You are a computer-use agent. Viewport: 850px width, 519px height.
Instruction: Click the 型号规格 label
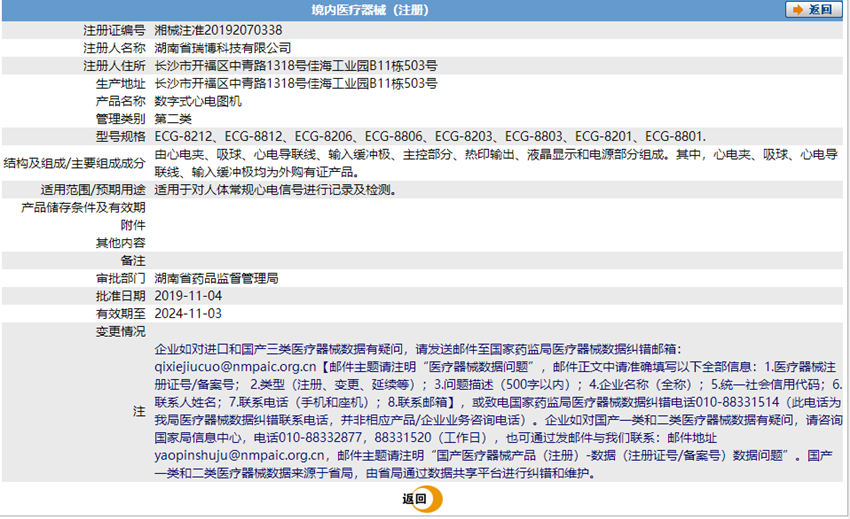coord(120,137)
